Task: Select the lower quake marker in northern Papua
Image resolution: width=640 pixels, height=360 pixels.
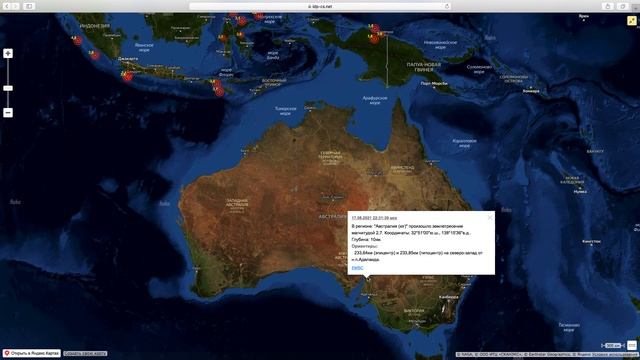Action: tap(374, 39)
